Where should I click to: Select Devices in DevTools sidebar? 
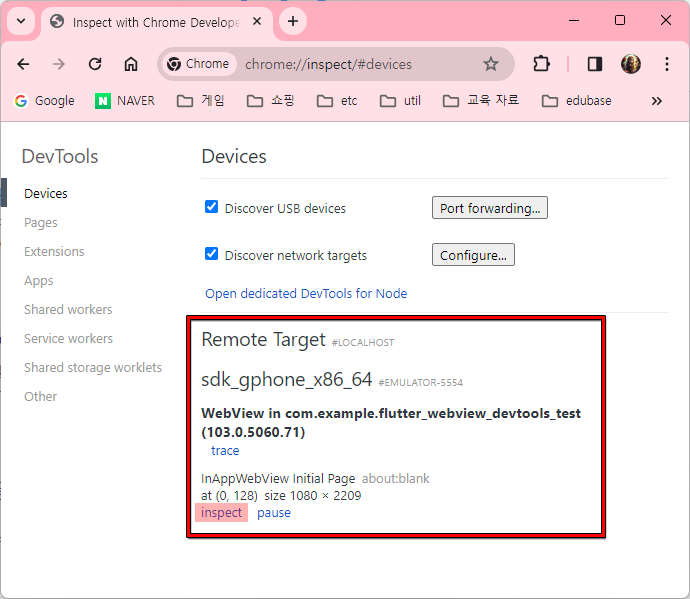coord(46,194)
